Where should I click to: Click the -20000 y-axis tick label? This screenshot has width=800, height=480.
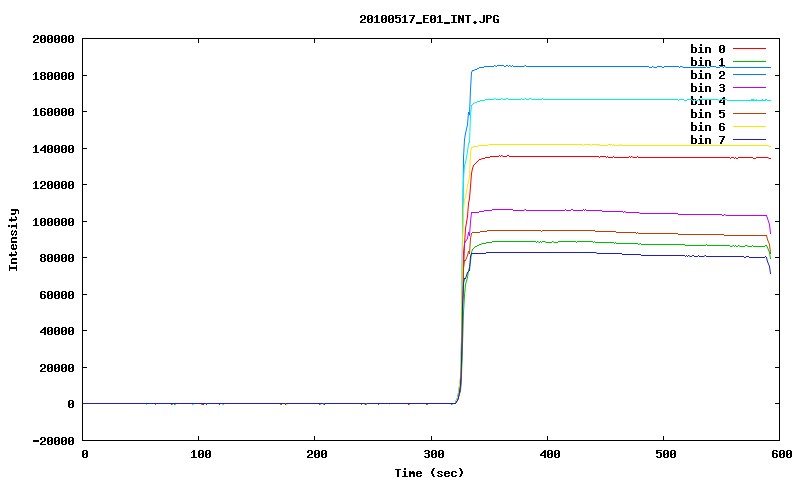point(53,441)
